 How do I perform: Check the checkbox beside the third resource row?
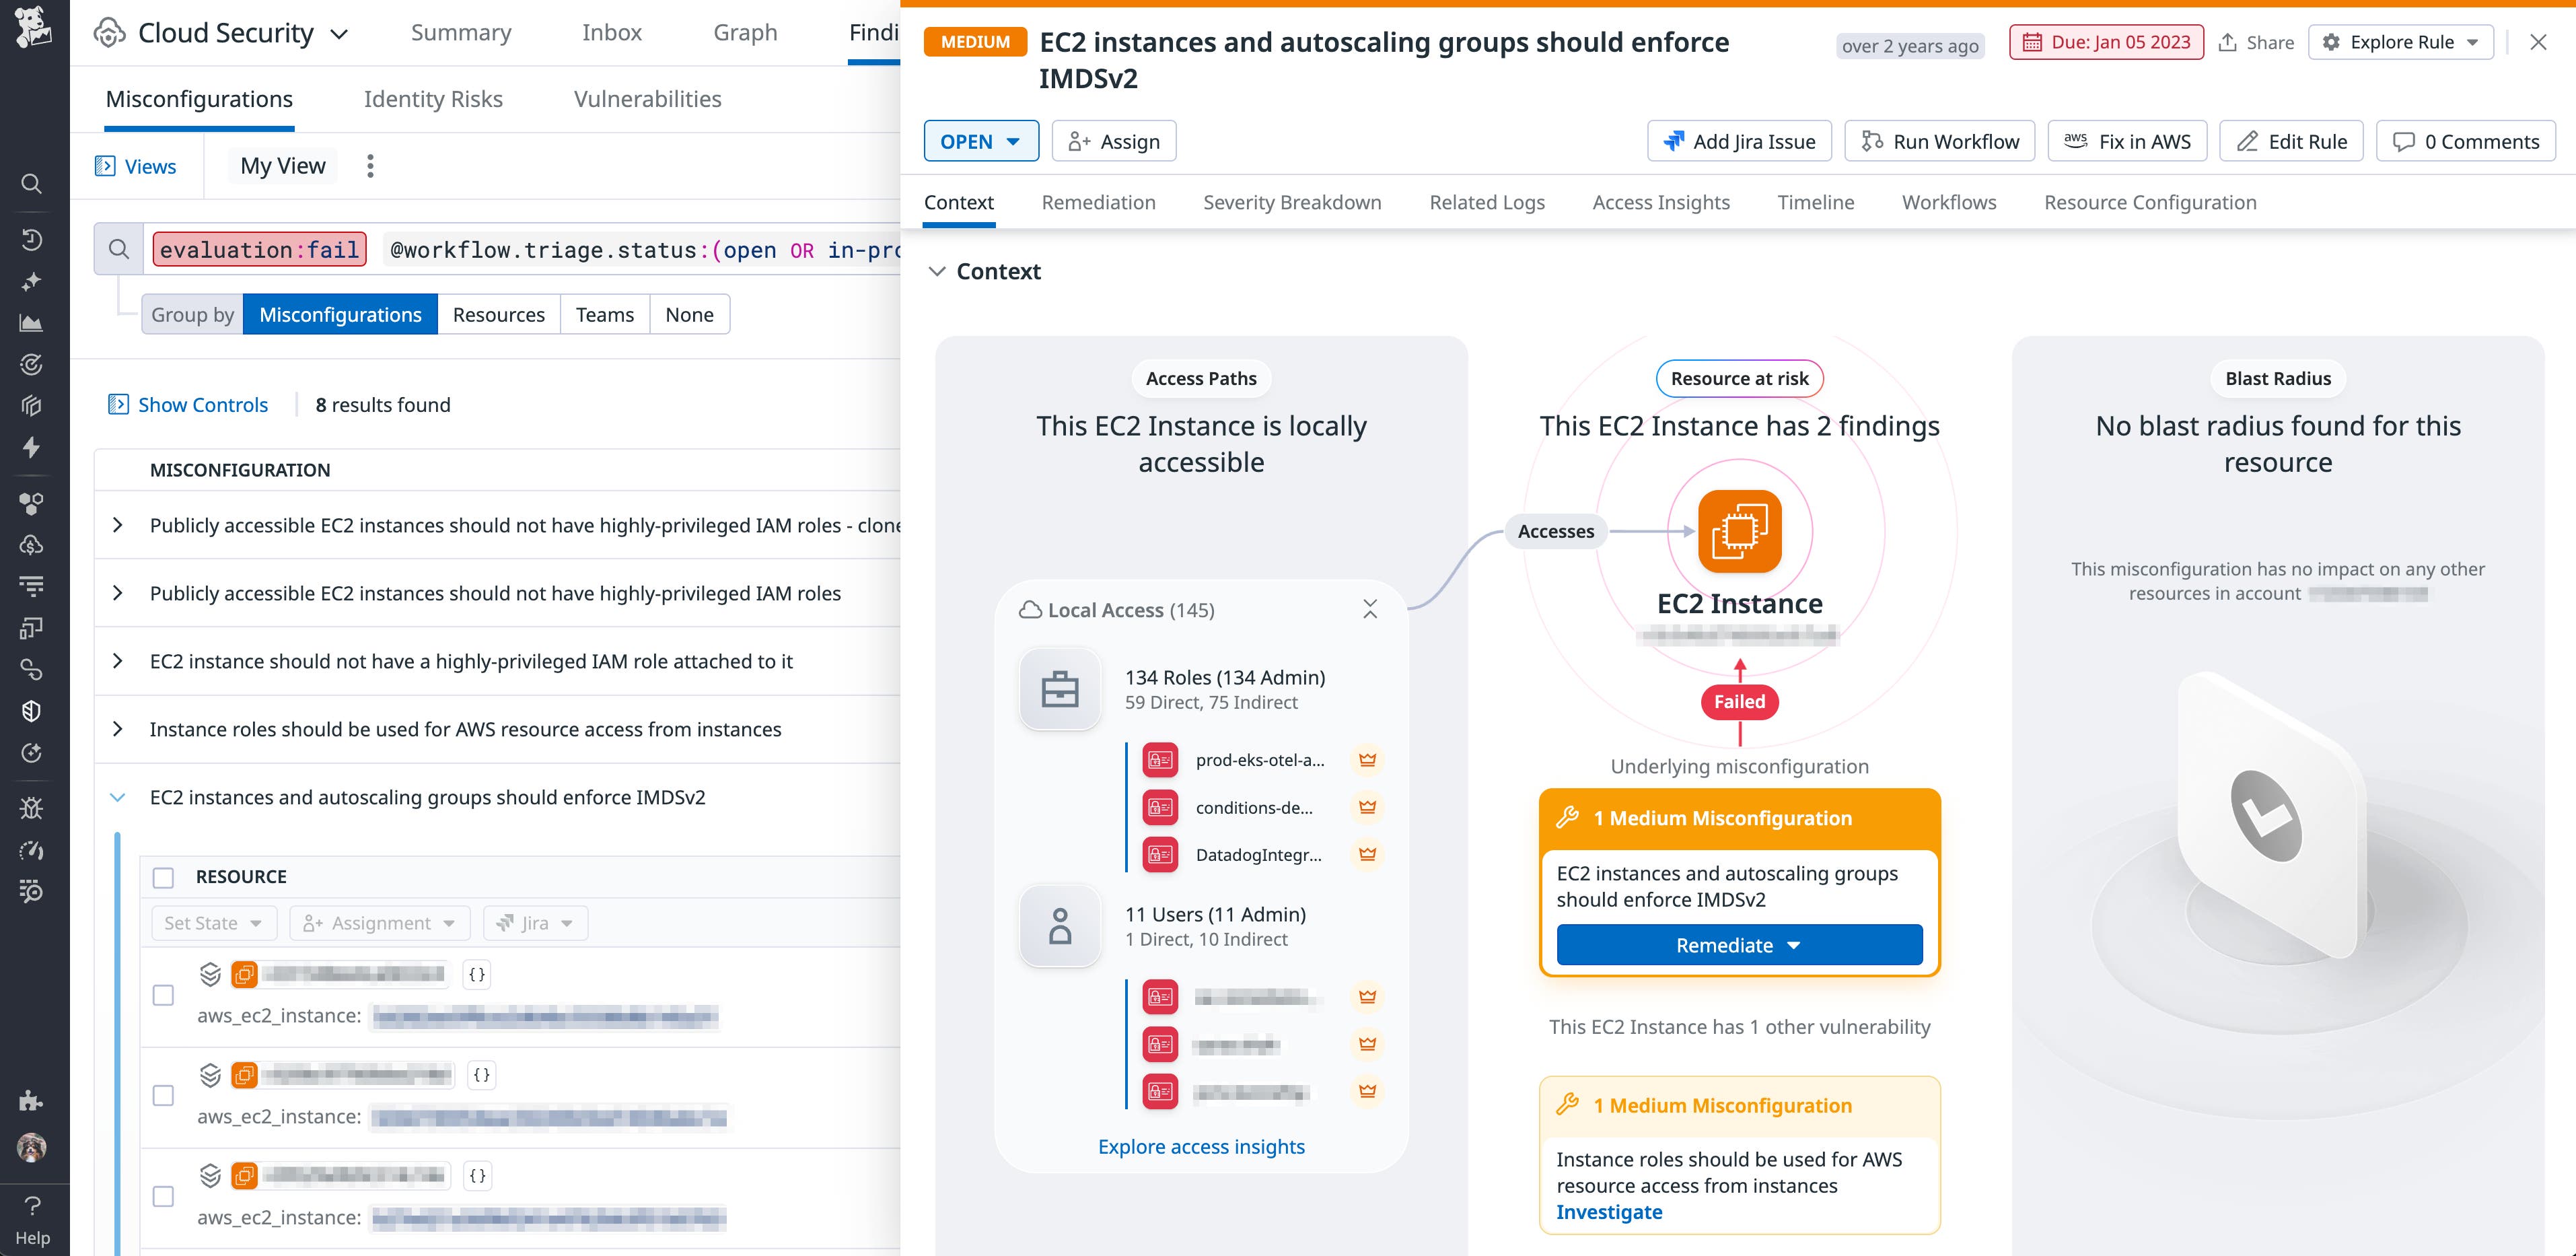click(163, 1196)
